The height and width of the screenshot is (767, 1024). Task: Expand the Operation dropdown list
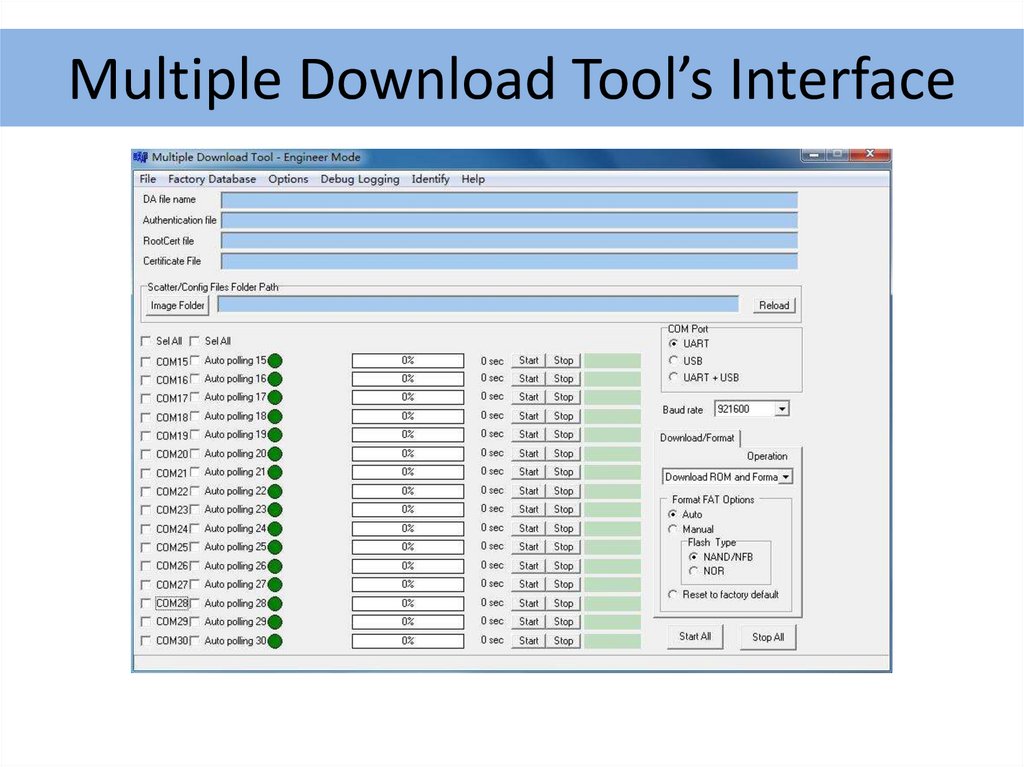786,478
